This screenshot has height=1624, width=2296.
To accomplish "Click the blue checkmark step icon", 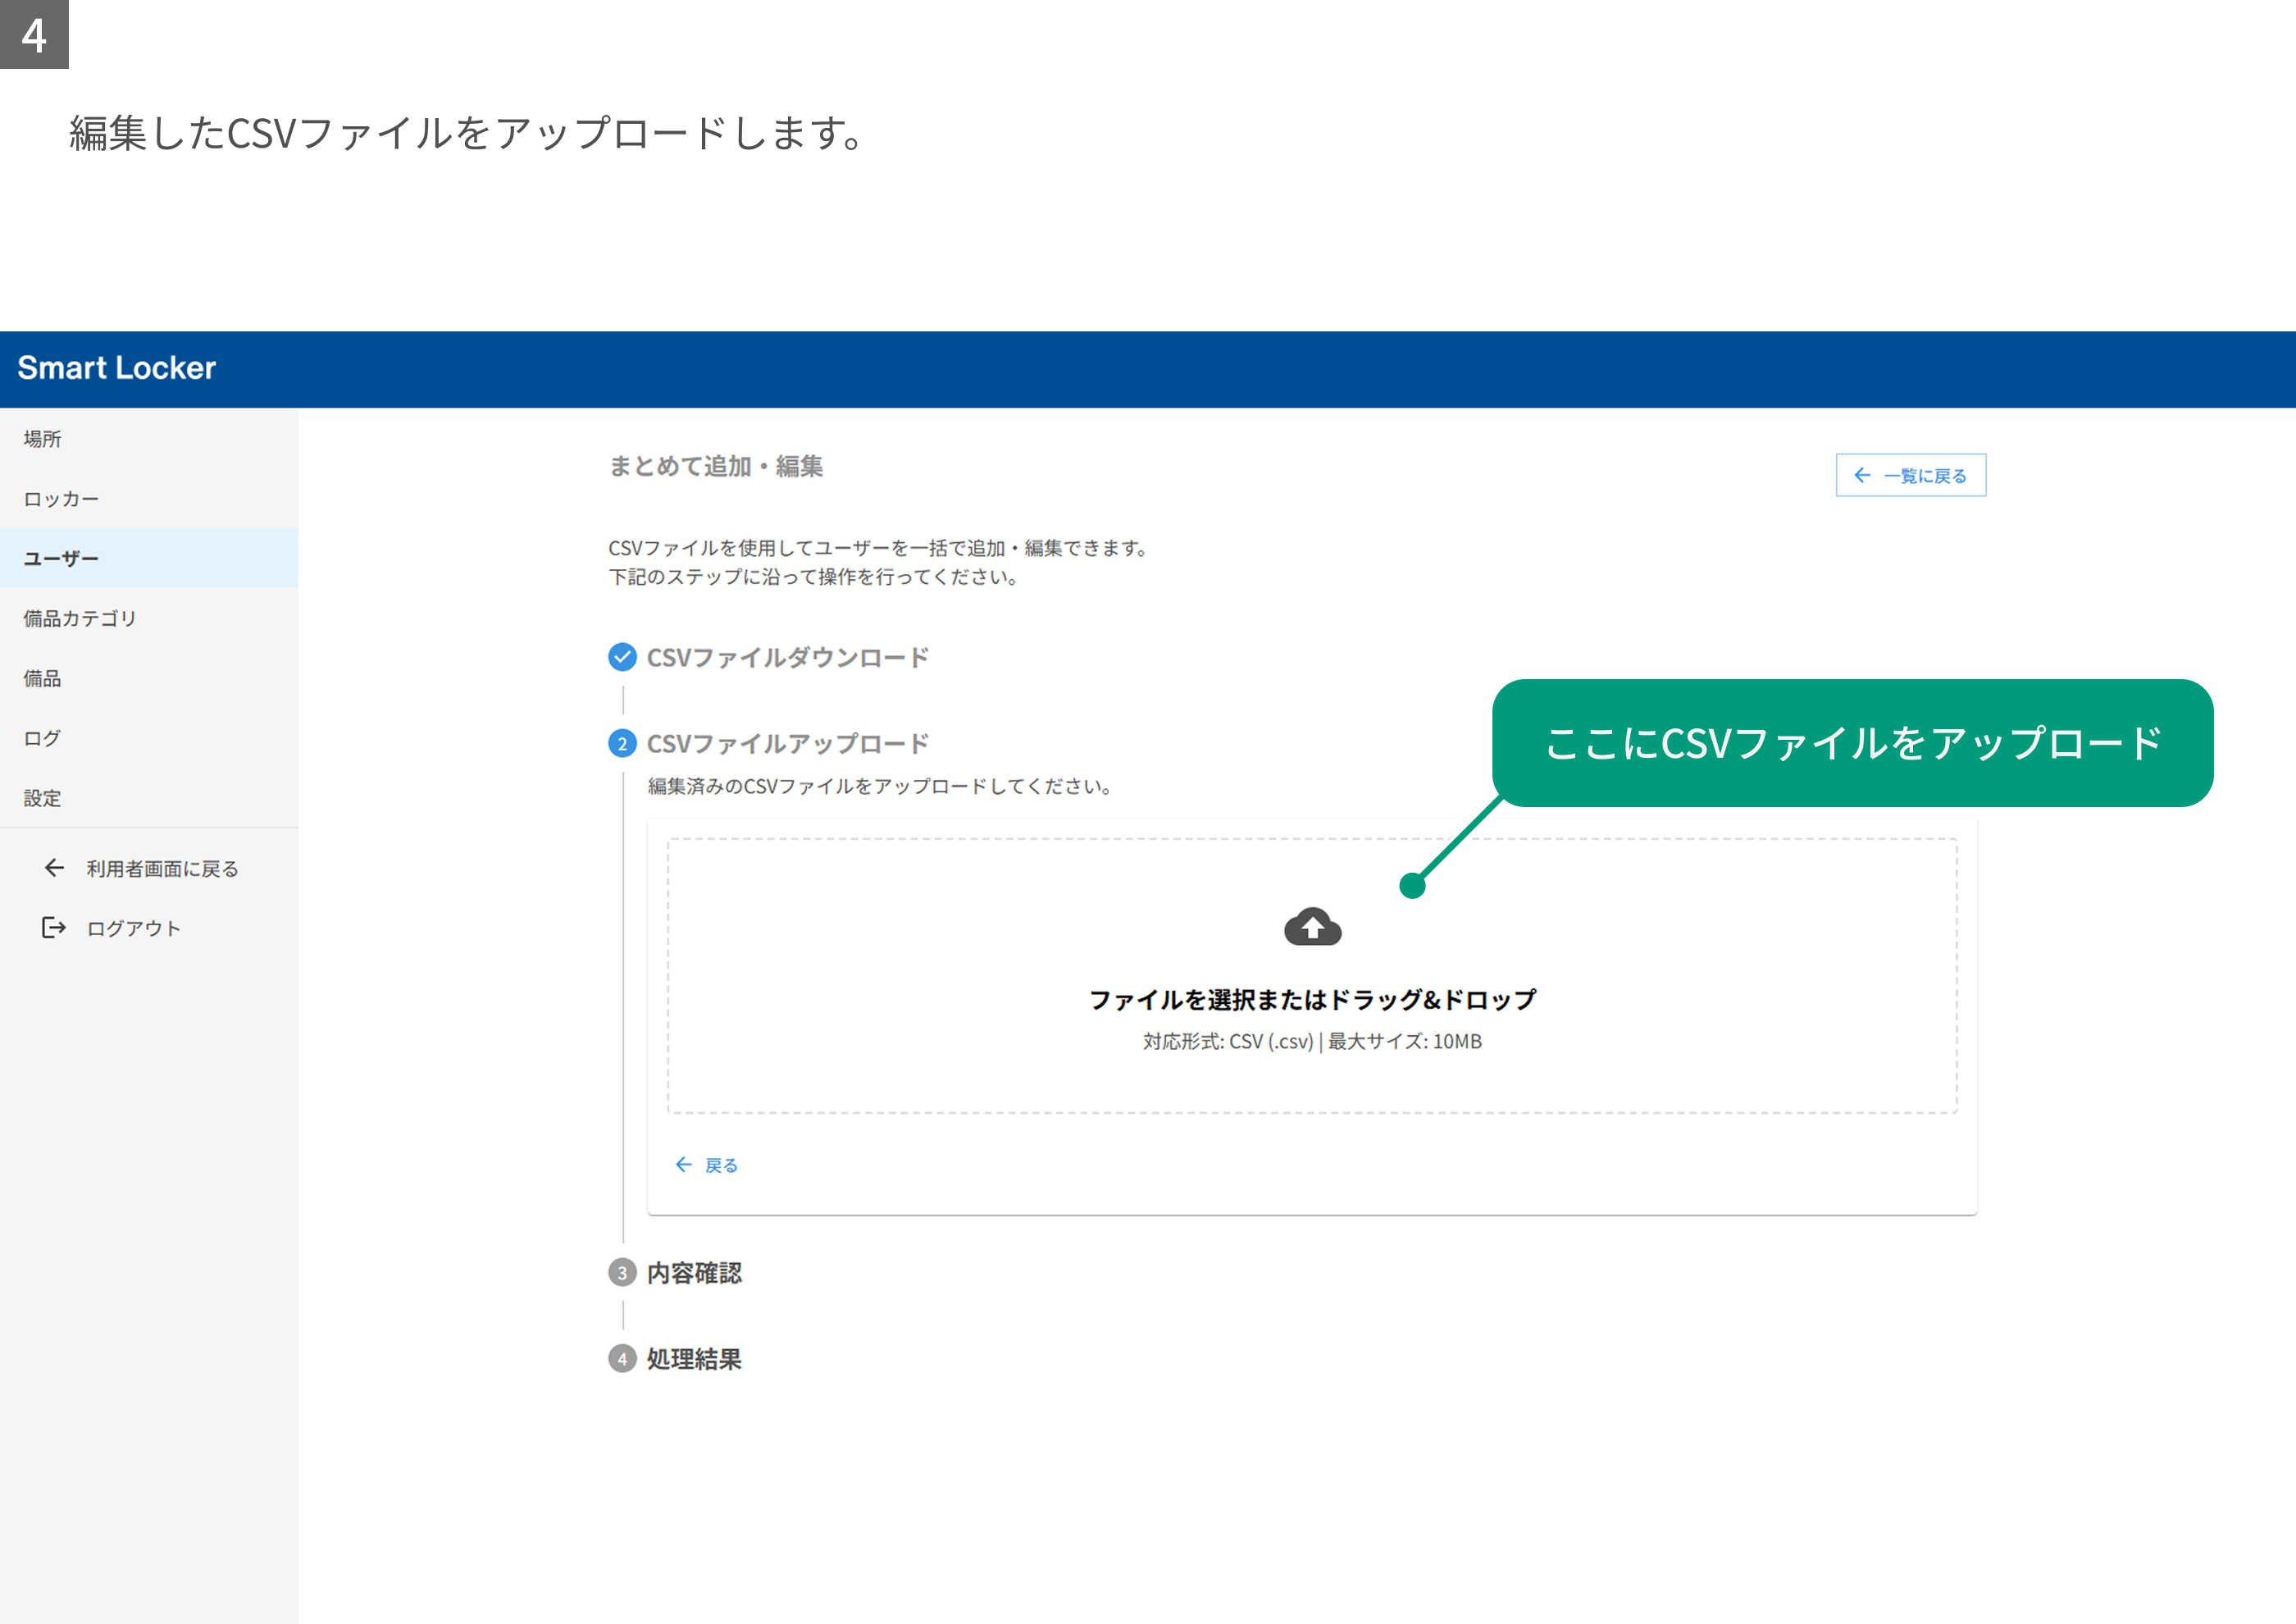I will pyautogui.click(x=622, y=657).
